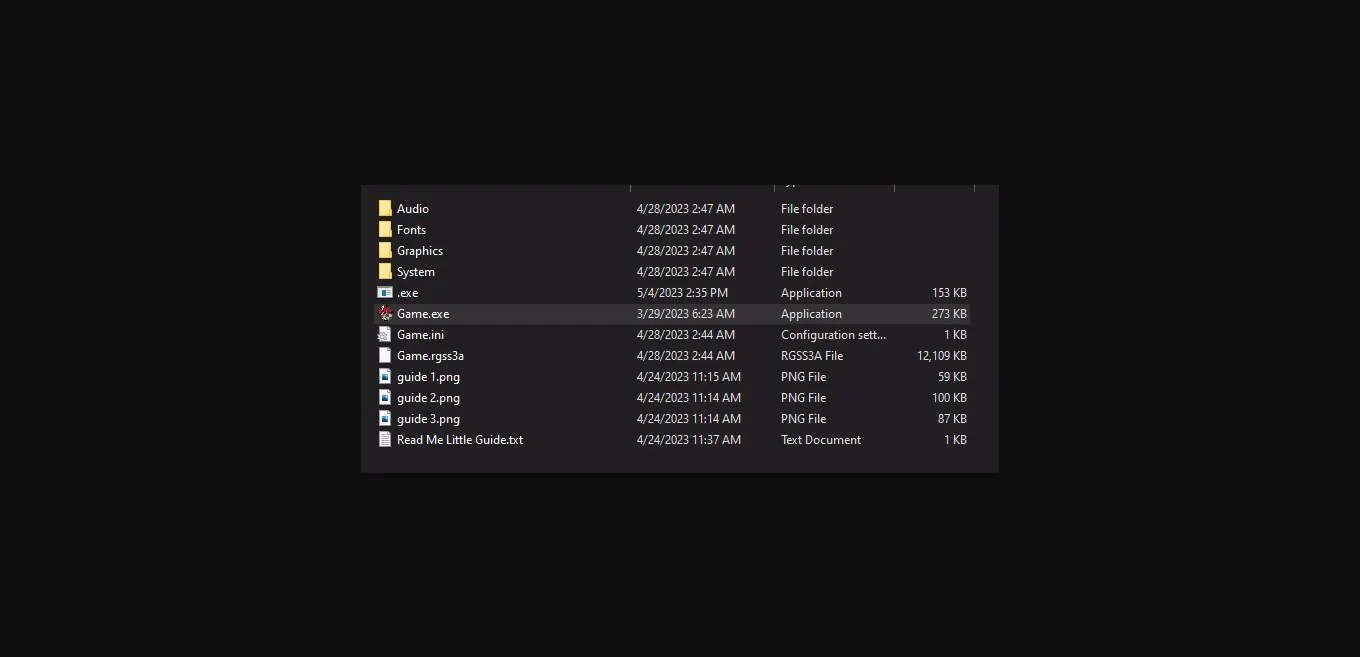Click the Read Me text document icon
Screen dimensions: 1360x657
tap(385, 440)
